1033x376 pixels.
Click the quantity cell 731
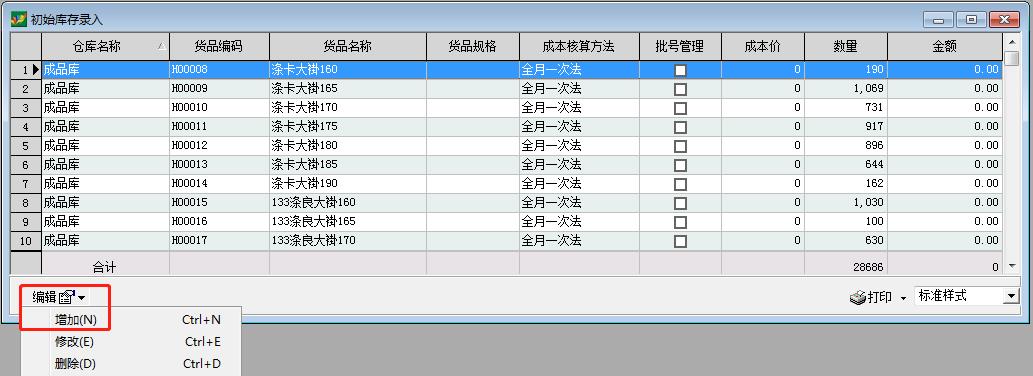point(846,107)
